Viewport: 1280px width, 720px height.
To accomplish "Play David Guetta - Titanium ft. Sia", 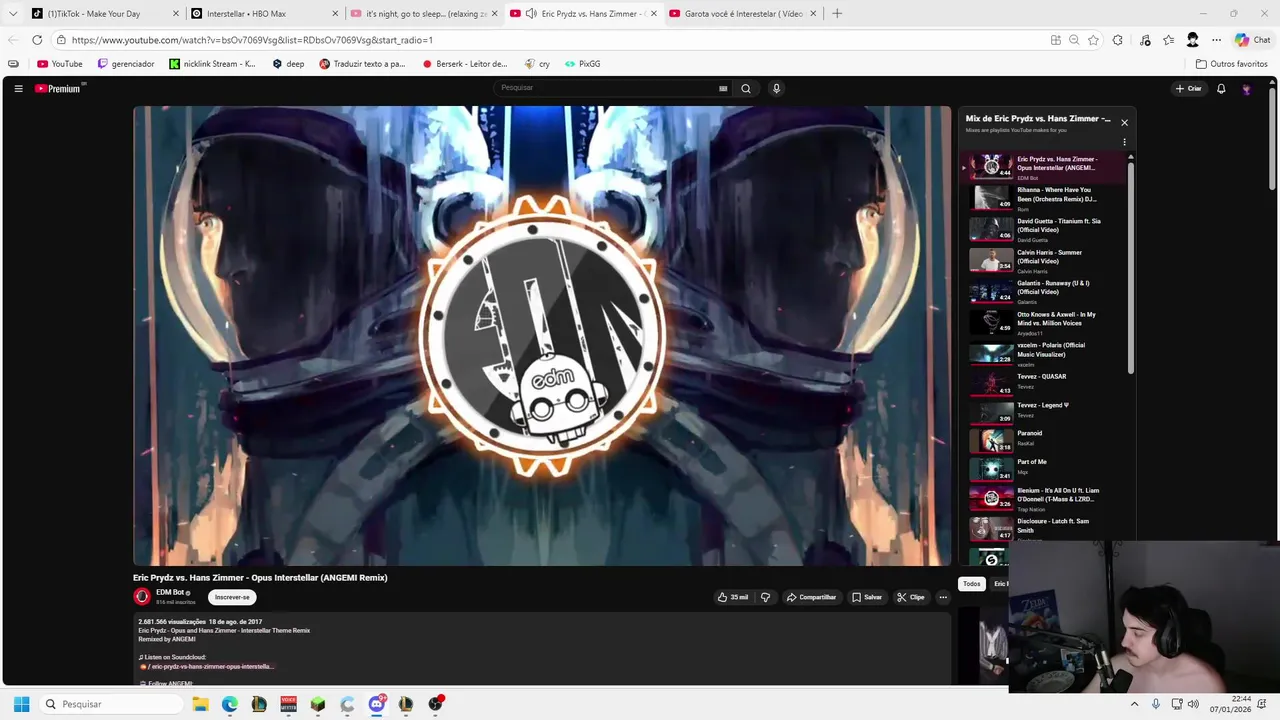I will pyautogui.click(x=1045, y=229).
